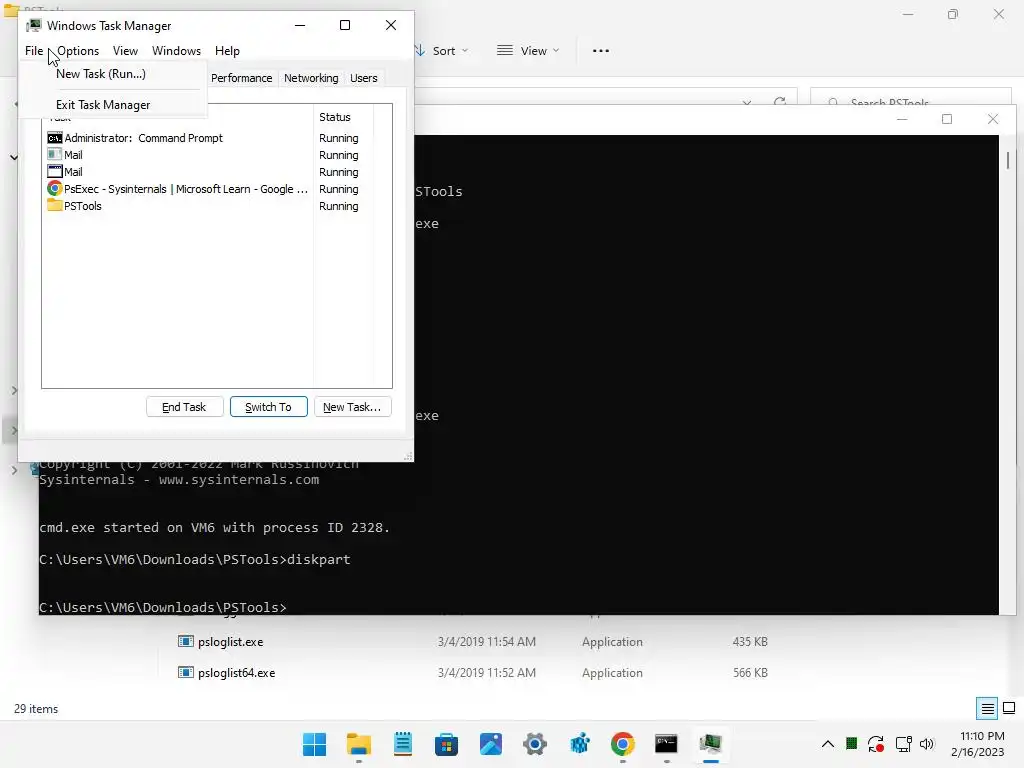Image resolution: width=1024 pixels, height=768 pixels.
Task: Open the See more ellipsis menu in Explorer
Action: (601, 51)
